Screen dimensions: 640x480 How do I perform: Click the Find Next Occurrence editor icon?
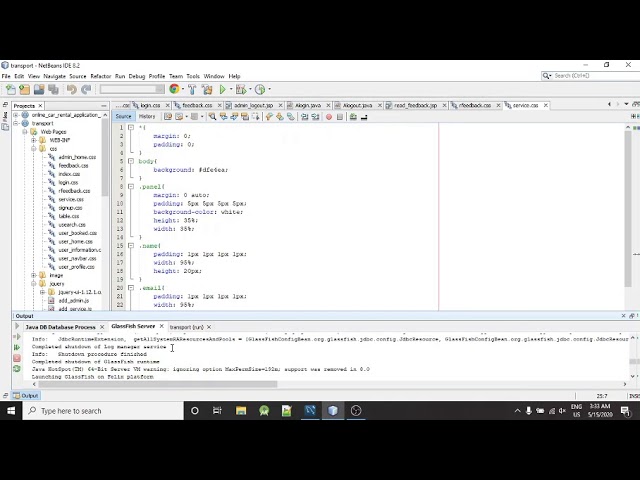pyautogui.click(x=234, y=117)
